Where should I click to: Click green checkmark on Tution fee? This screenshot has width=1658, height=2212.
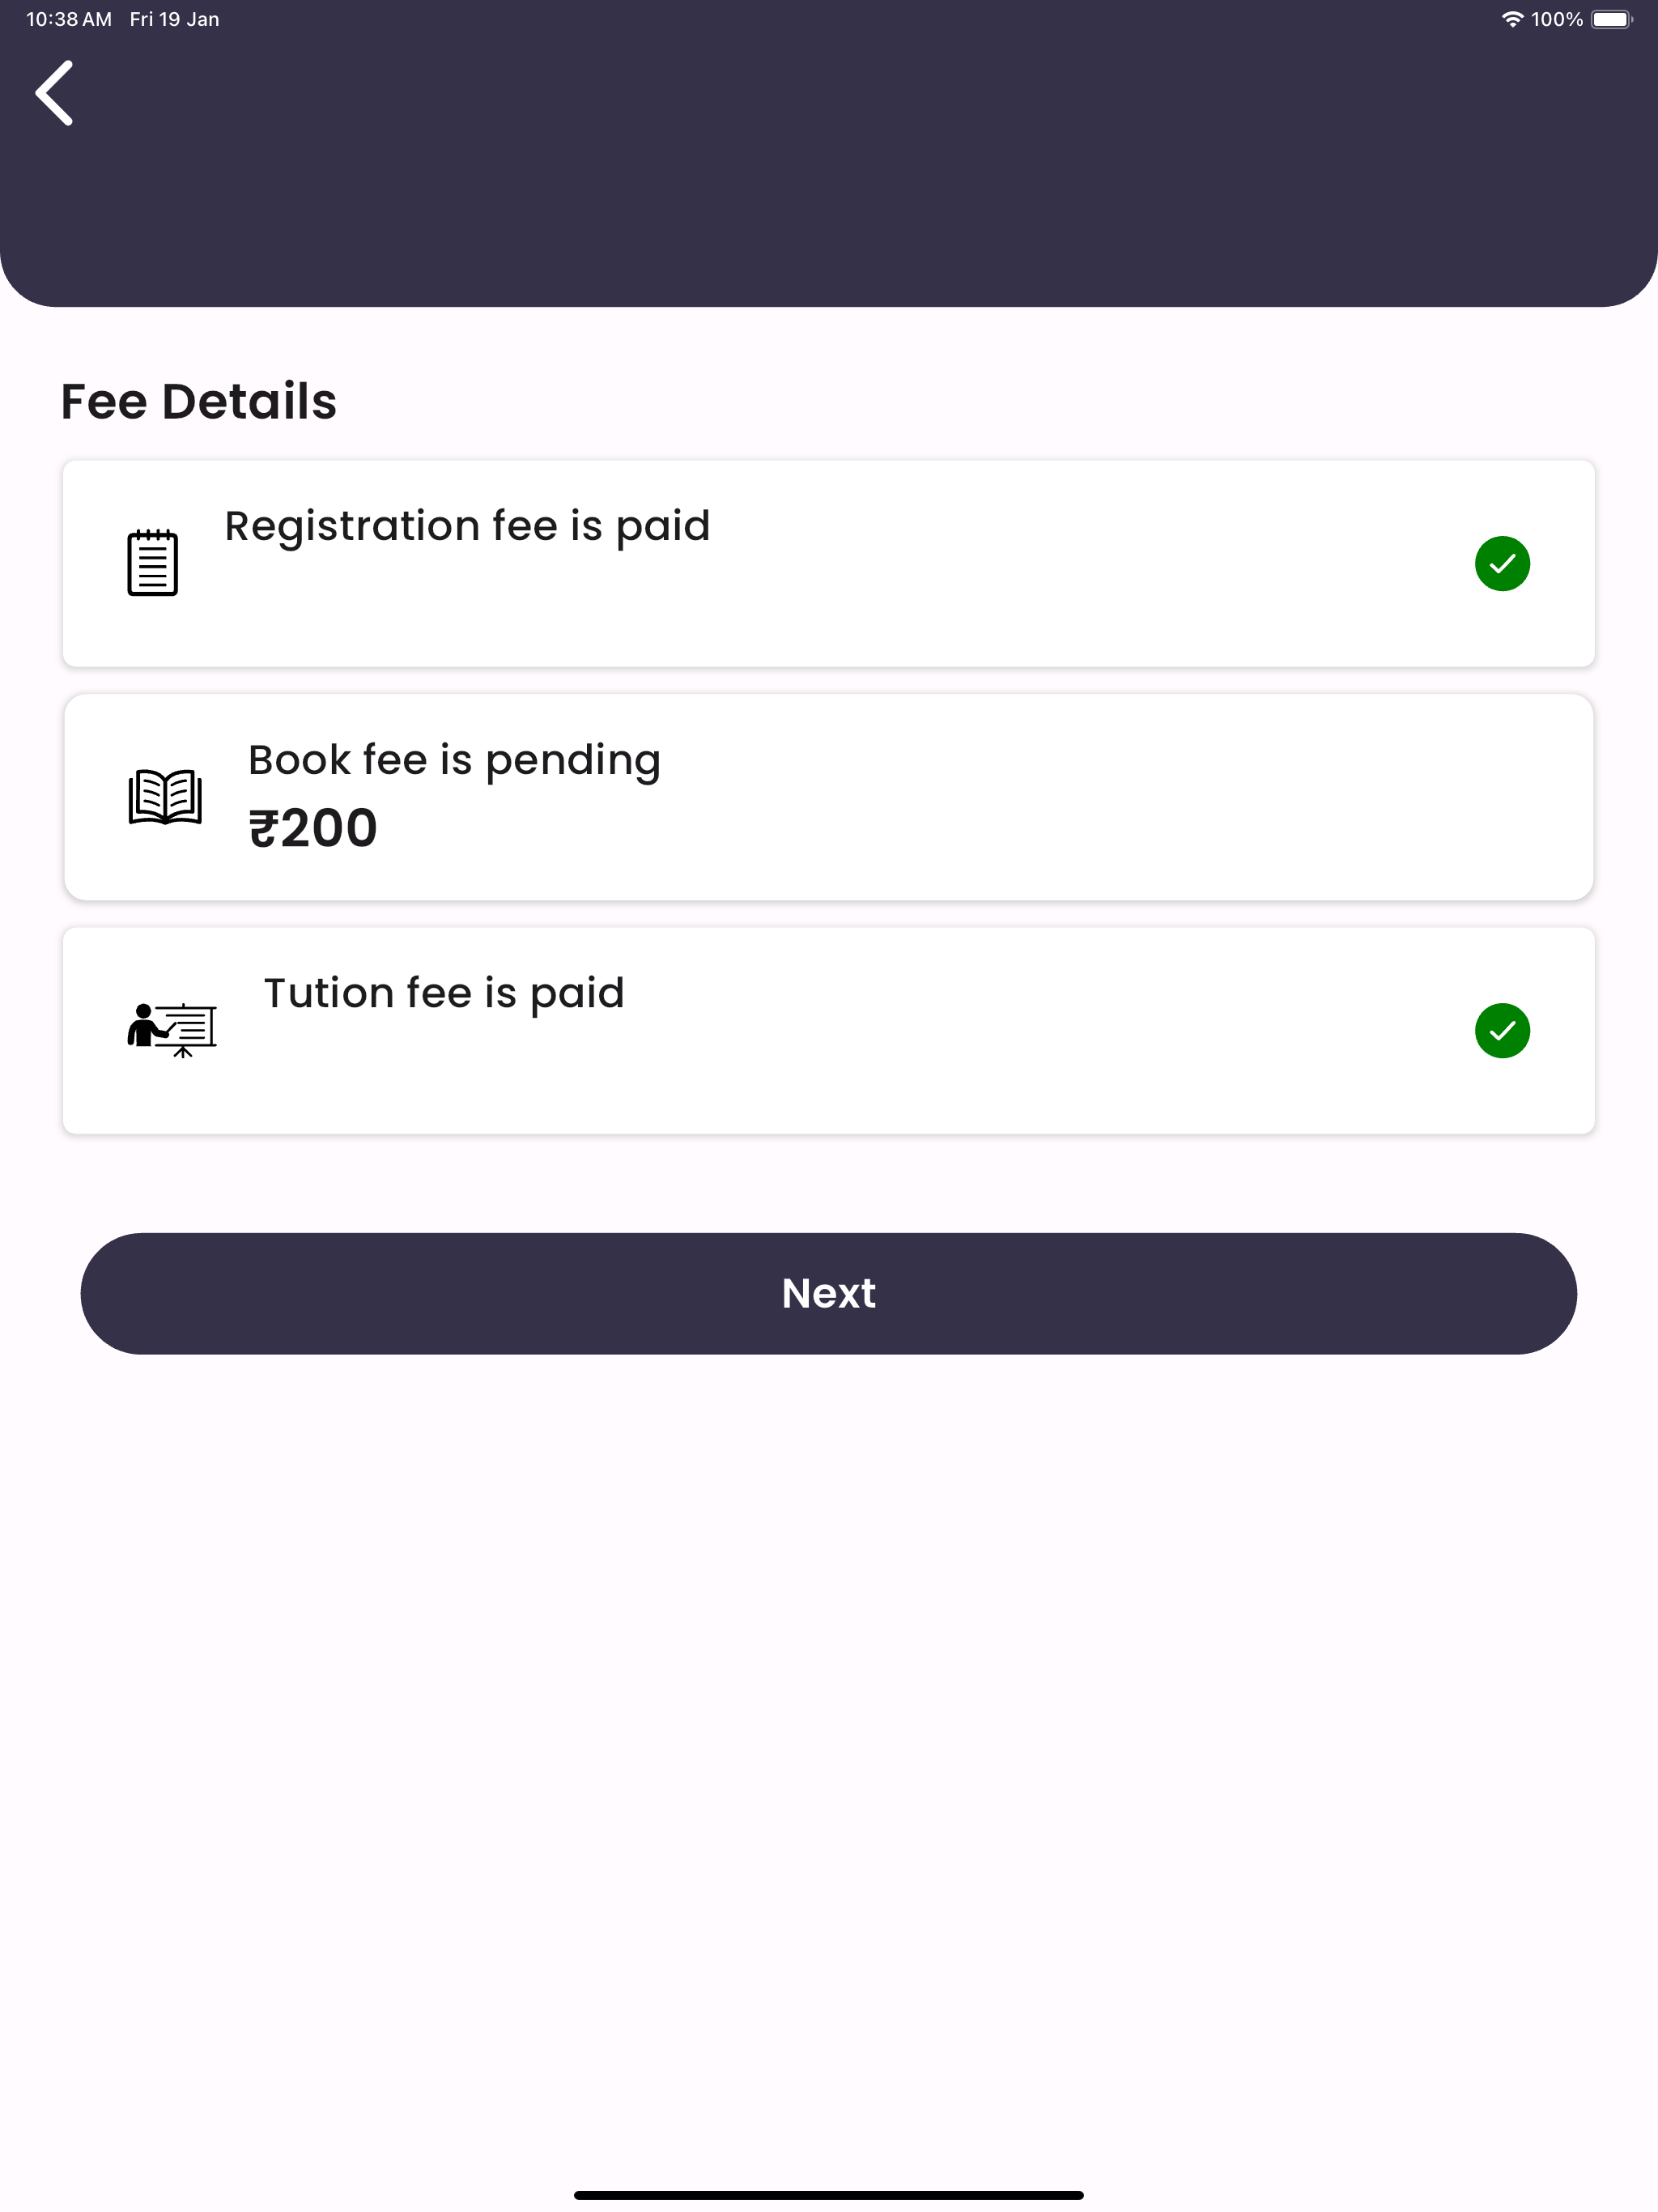click(1502, 1031)
